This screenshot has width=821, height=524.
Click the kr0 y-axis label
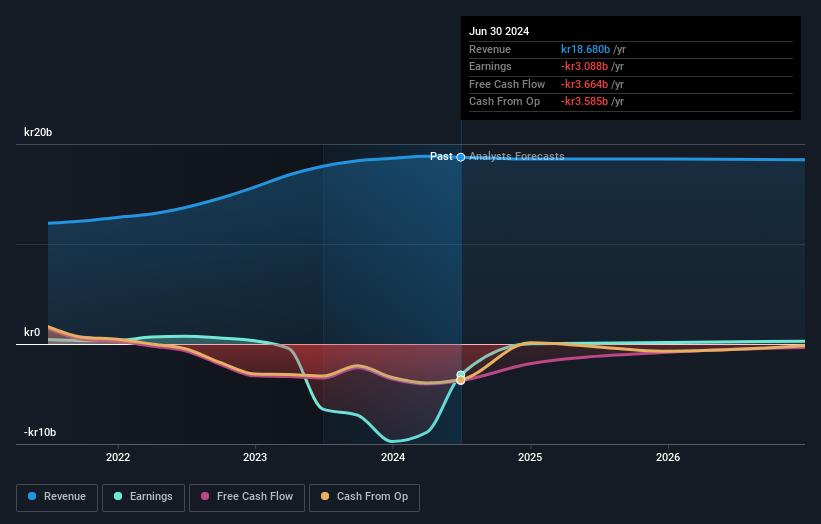click(32, 332)
